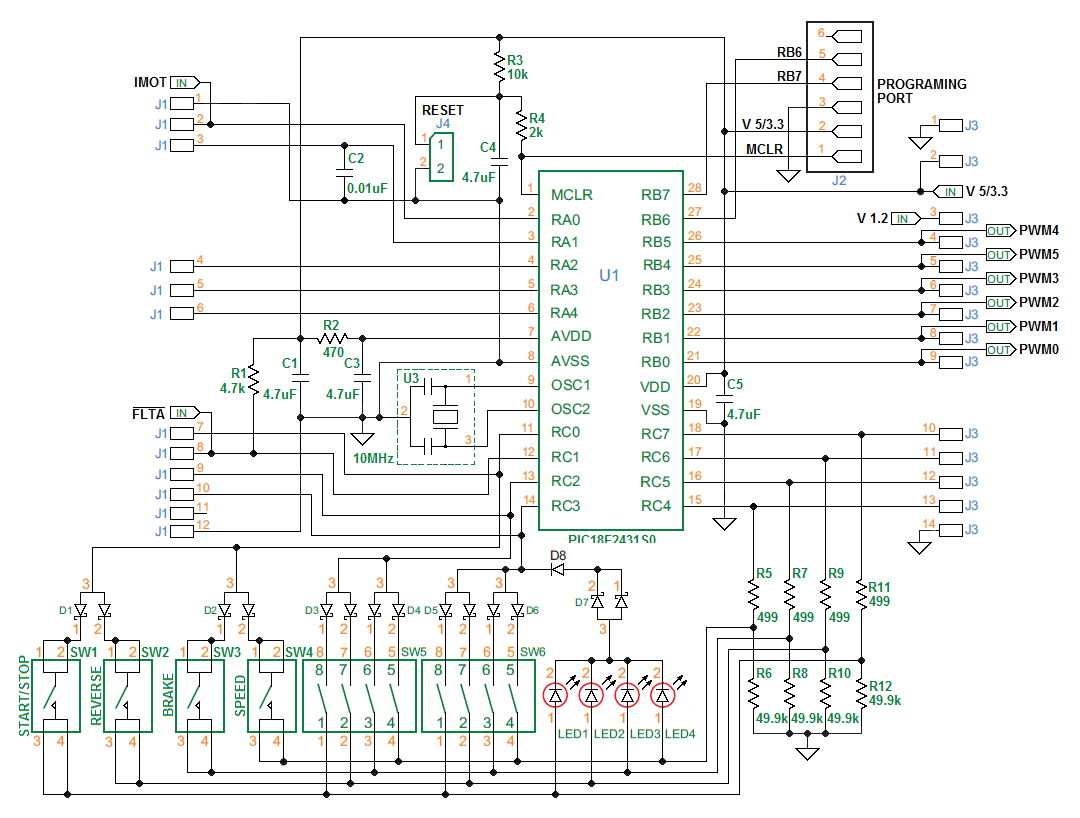This screenshot has height=818, width=1080.
Task: Select the D8 diode symbol
Action: pyautogui.click(x=557, y=569)
